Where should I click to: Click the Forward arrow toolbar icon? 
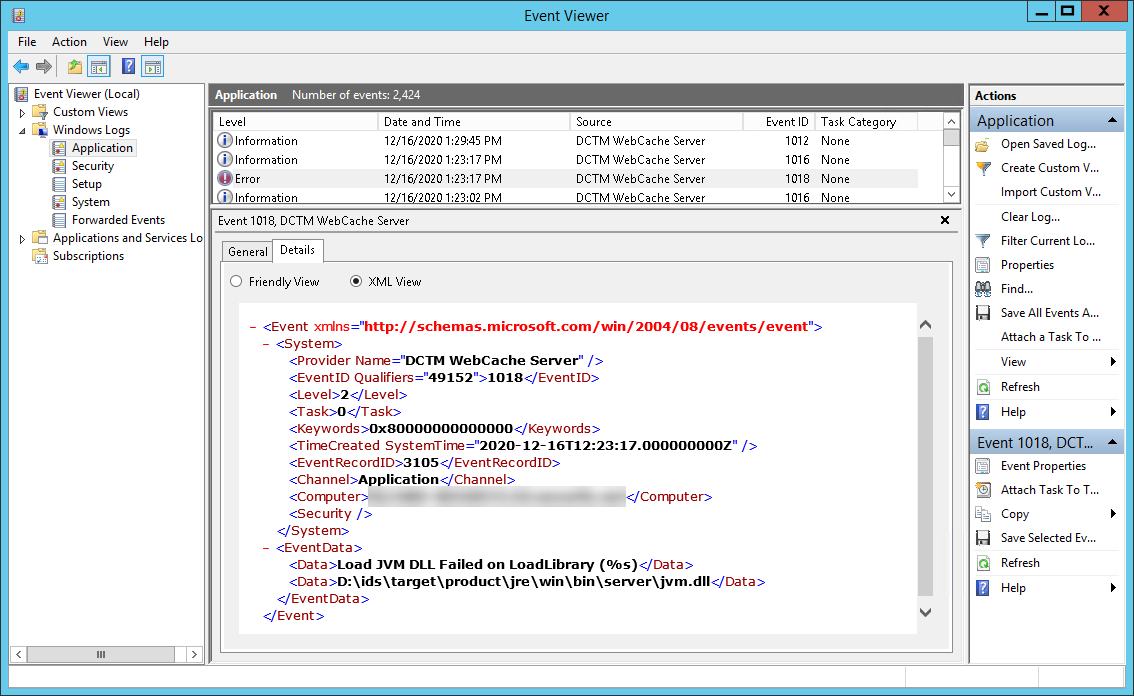click(44, 67)
